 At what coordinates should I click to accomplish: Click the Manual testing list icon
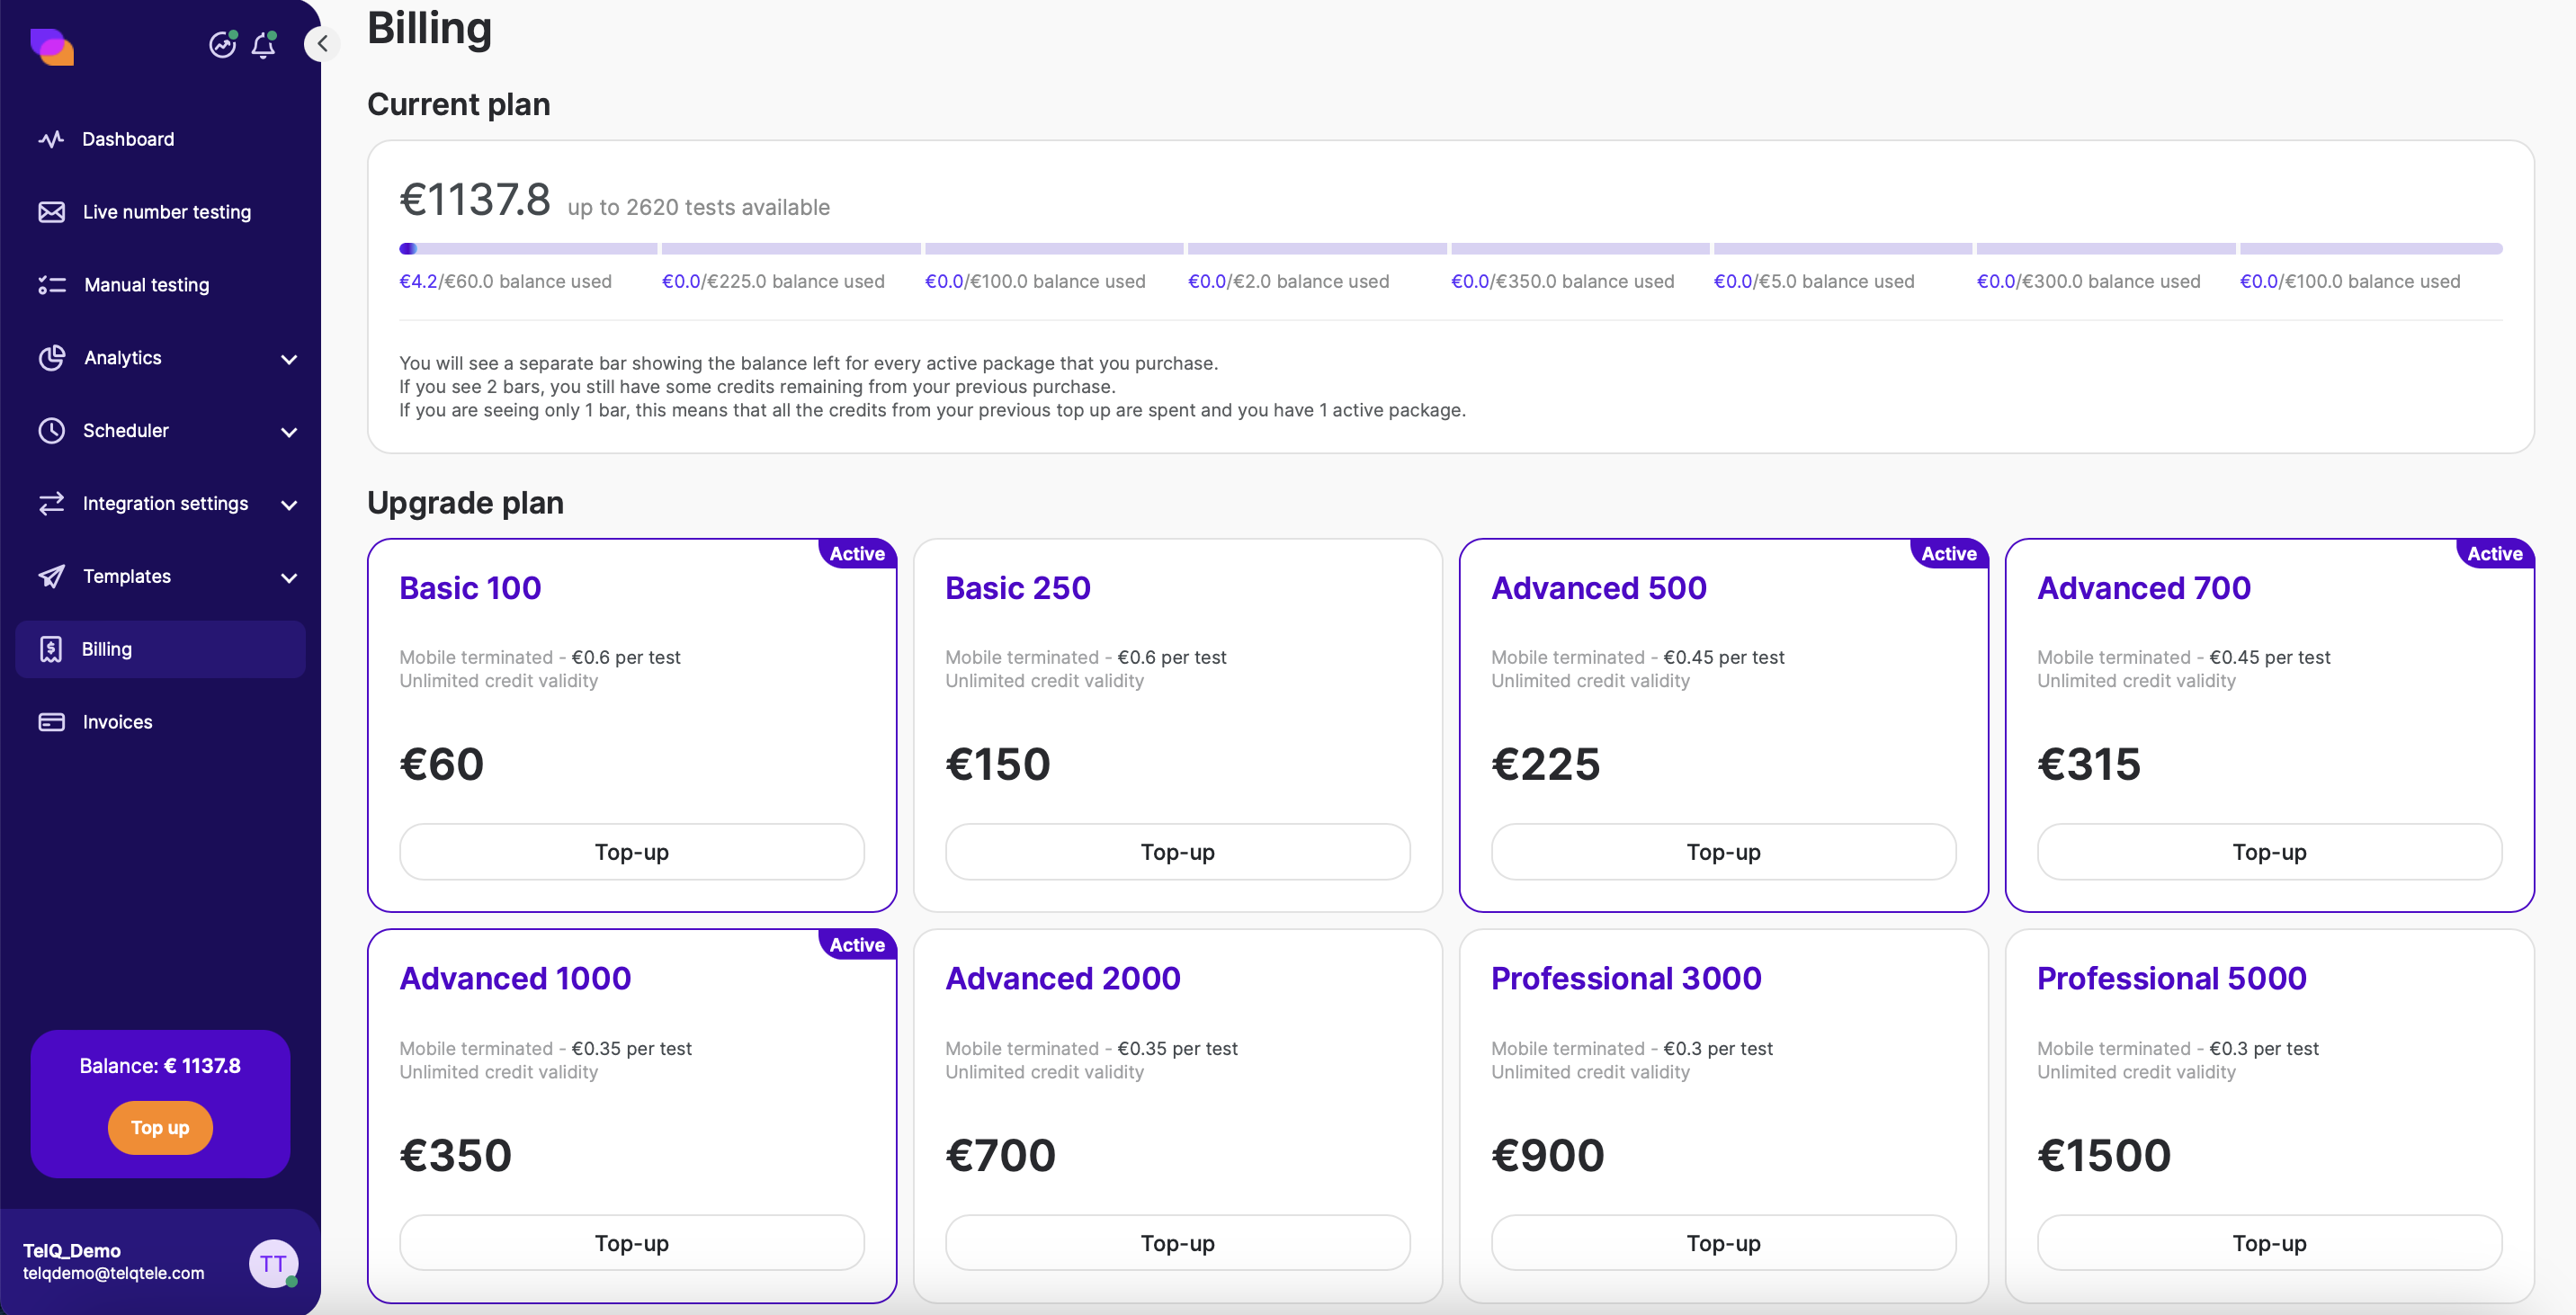(x=51, y=285)
